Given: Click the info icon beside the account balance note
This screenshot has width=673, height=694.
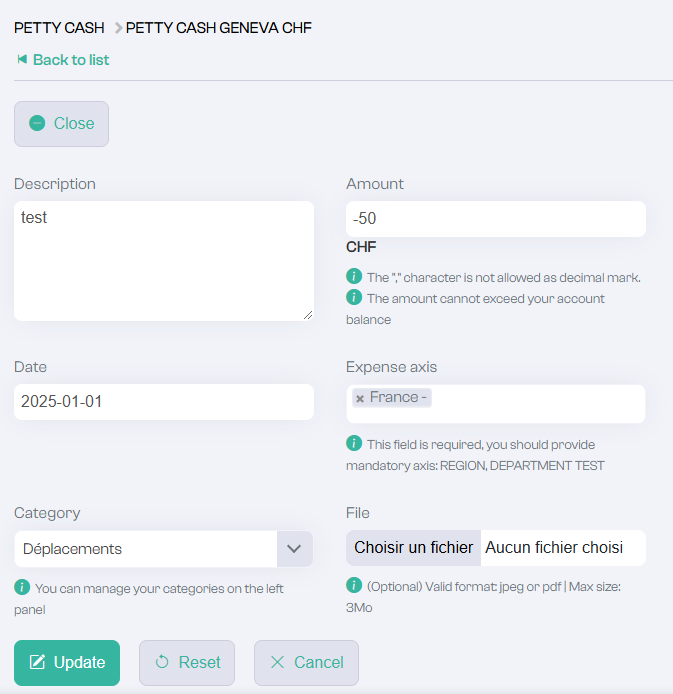Looking at the screenshot, I should click(354, 297).
